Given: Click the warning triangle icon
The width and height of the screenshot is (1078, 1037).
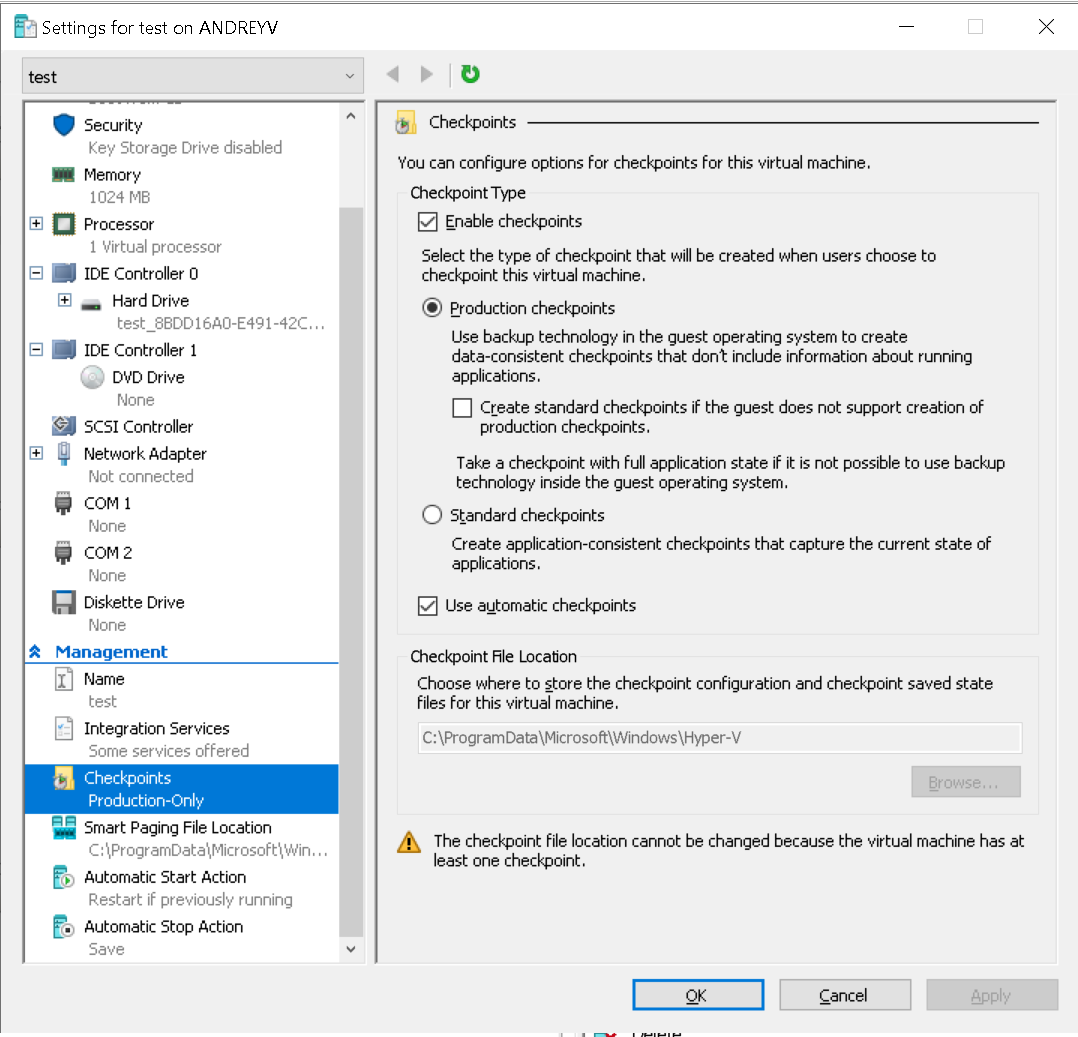Looking at the screenshot, I should pyautogui.click(x=409, y=842).
